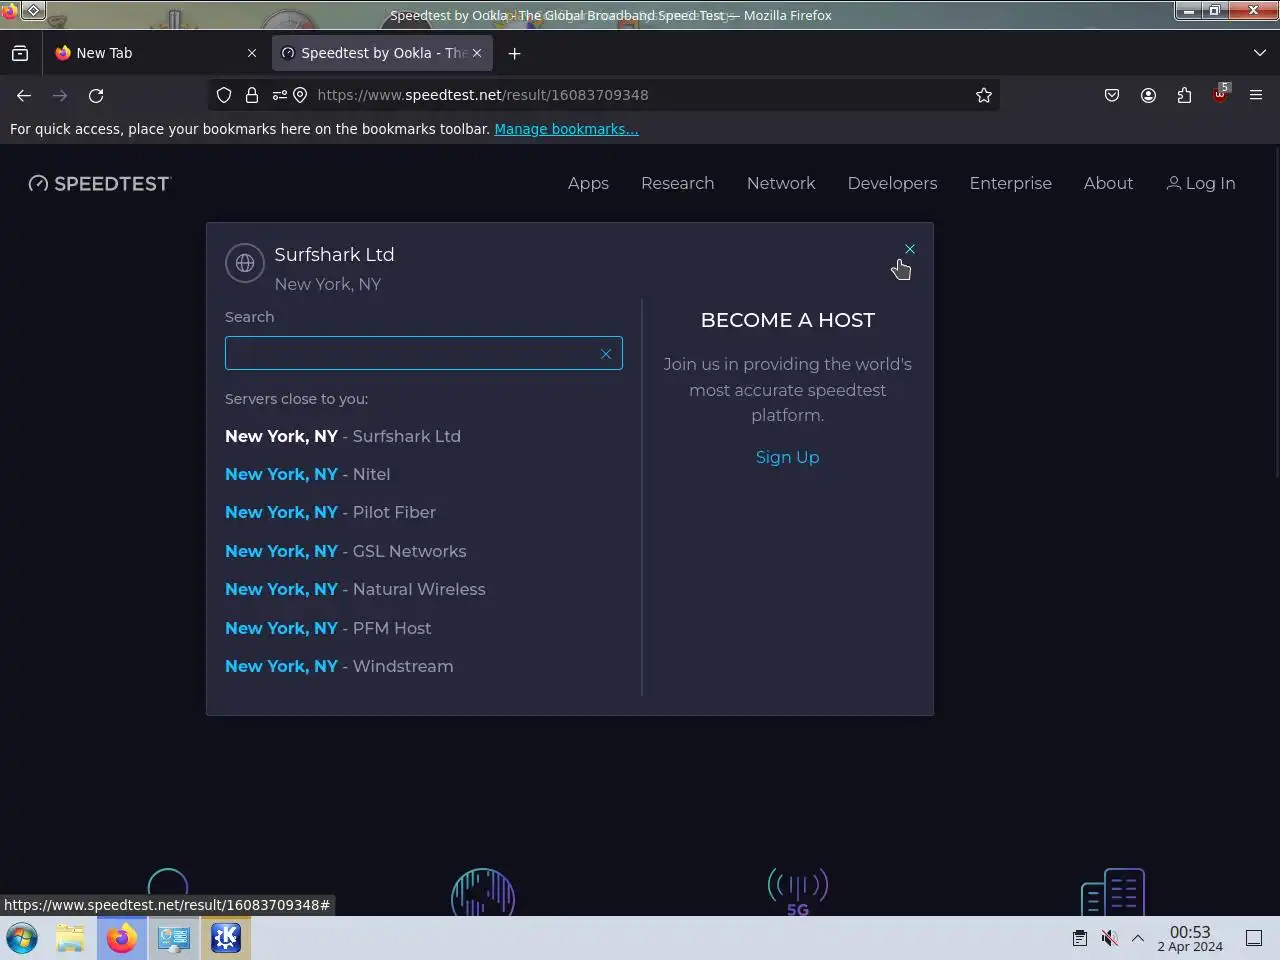The width and height of the screenshot is (1280, 960).
Task: Open Save to Pocket icon
Action: click(1112, 95)
